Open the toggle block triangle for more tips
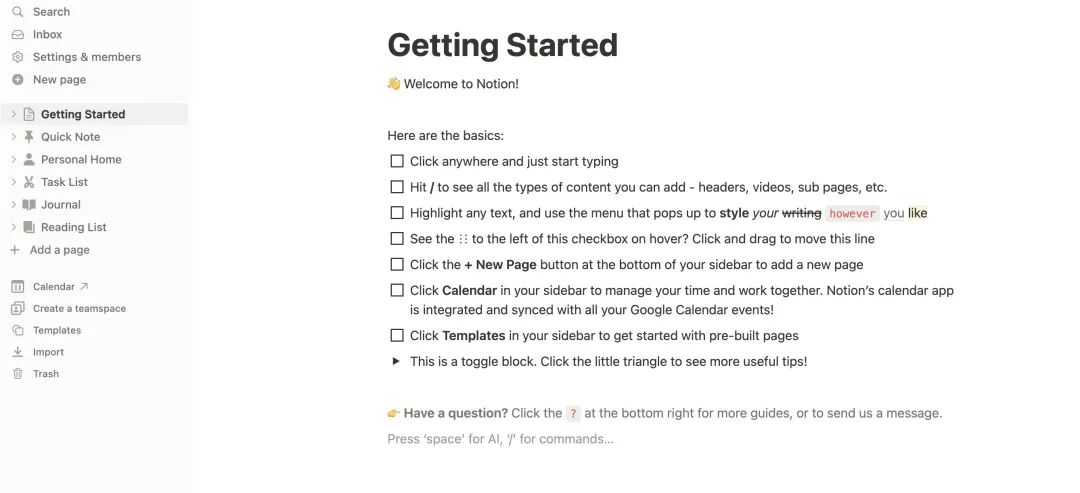The height and width of the screenshot is (493, 1080). coord(396,361)
